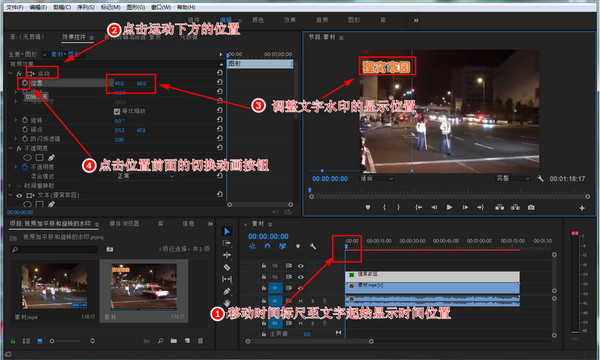Collapse the 不透明度 opacity effect group
Image resolution: width=600 pixels, height=360 pixels.
(11, 148)
